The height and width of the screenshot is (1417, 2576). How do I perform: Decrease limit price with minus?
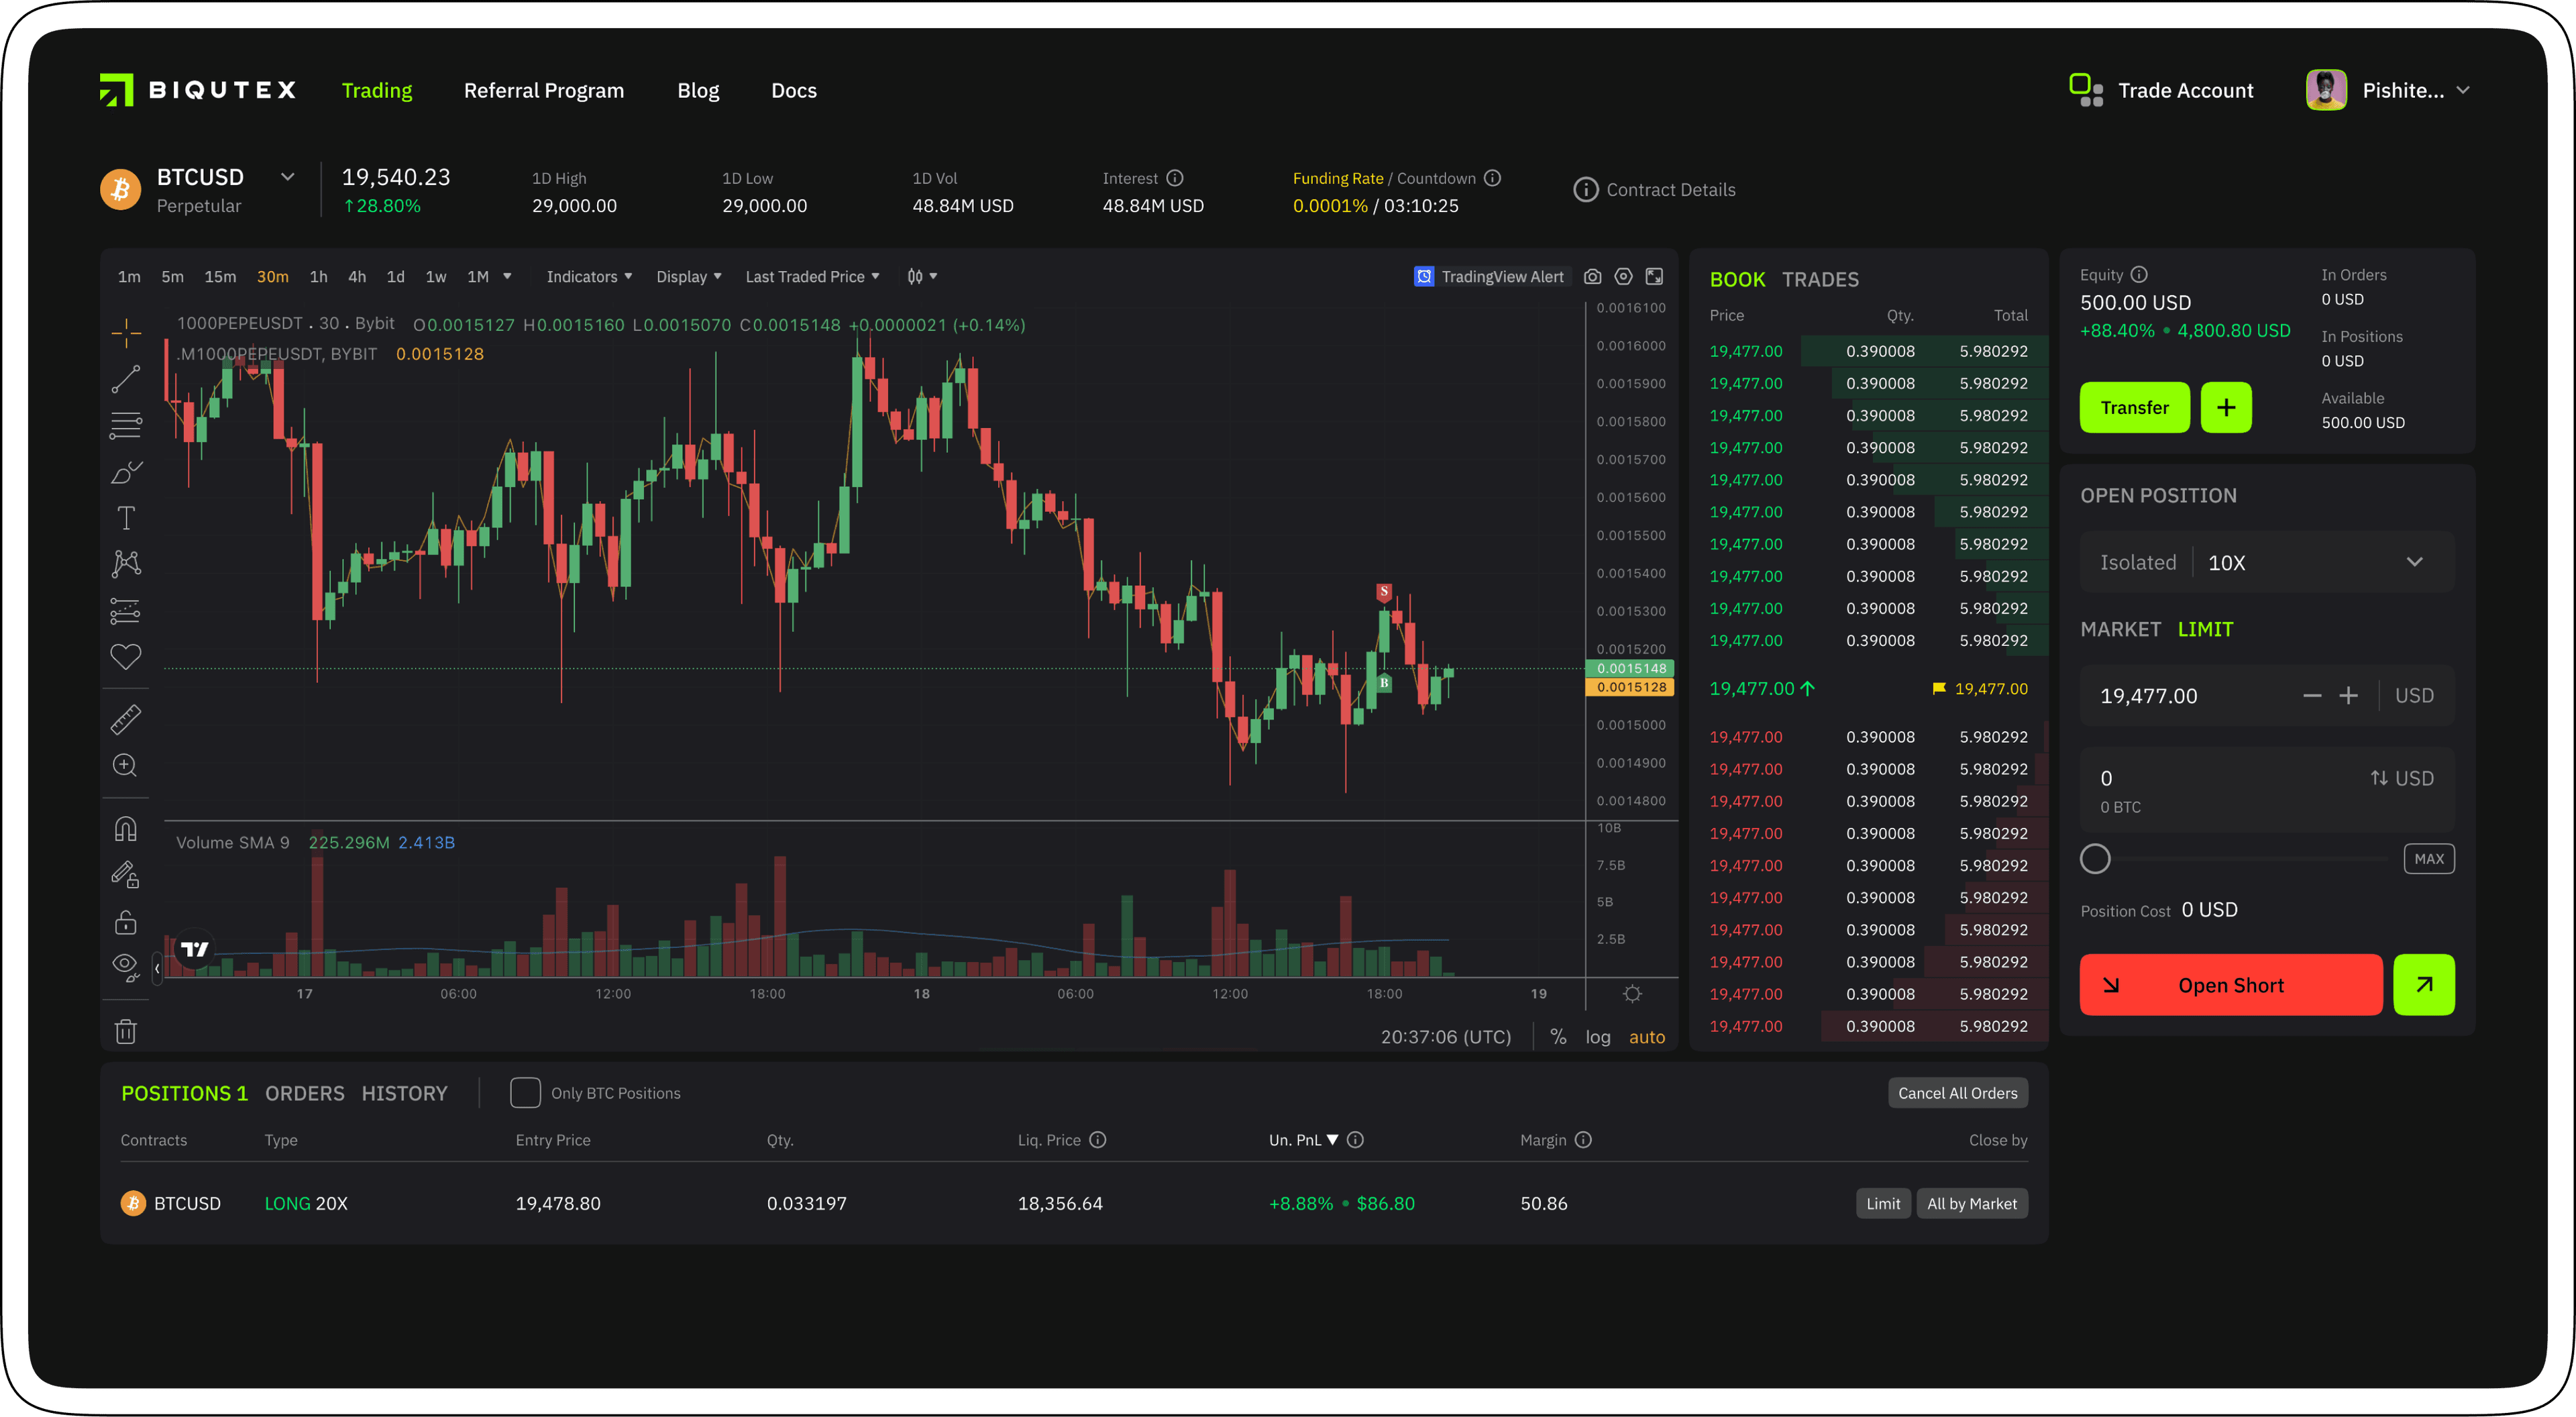pos(2312,696)
